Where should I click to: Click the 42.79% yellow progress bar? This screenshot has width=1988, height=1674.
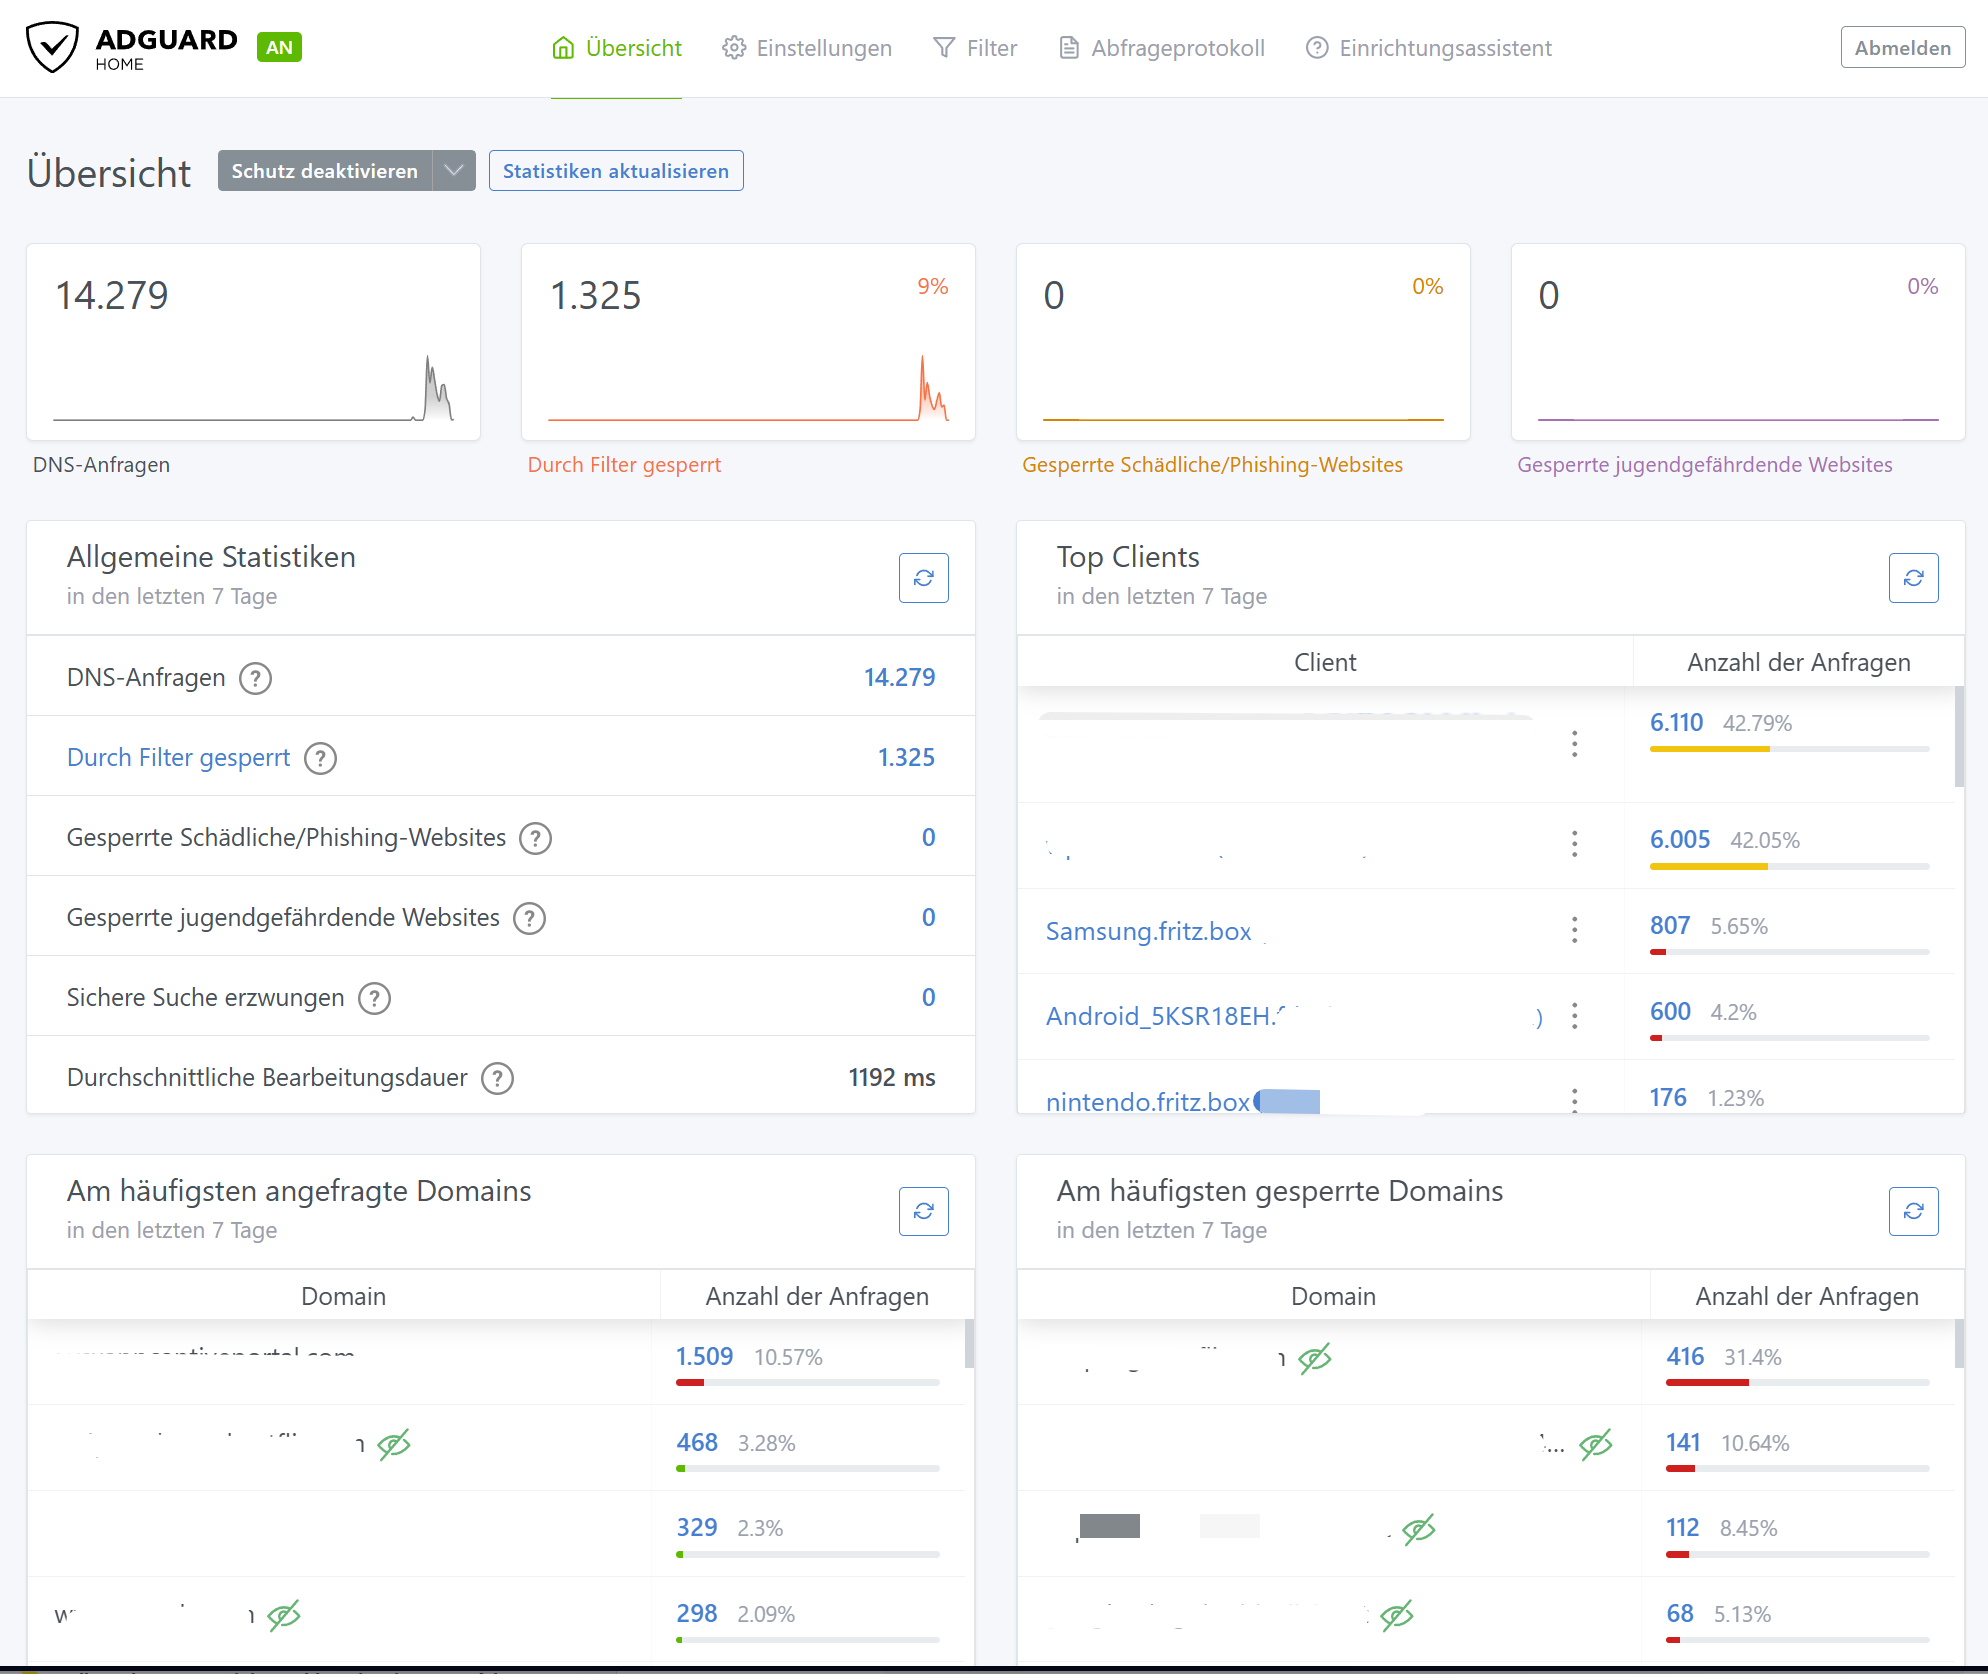1790,749
